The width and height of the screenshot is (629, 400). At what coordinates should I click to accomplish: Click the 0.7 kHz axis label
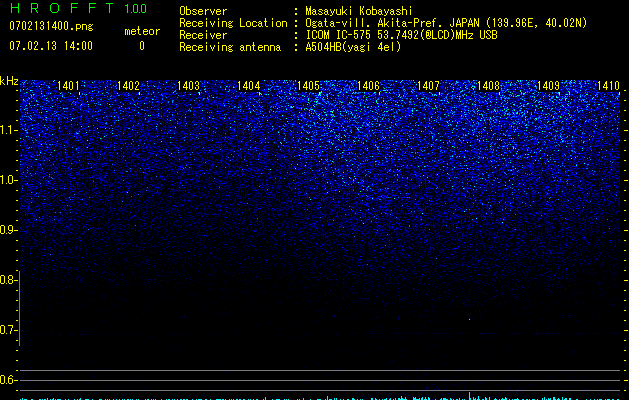pyautogui.click(x=8, y=330)
